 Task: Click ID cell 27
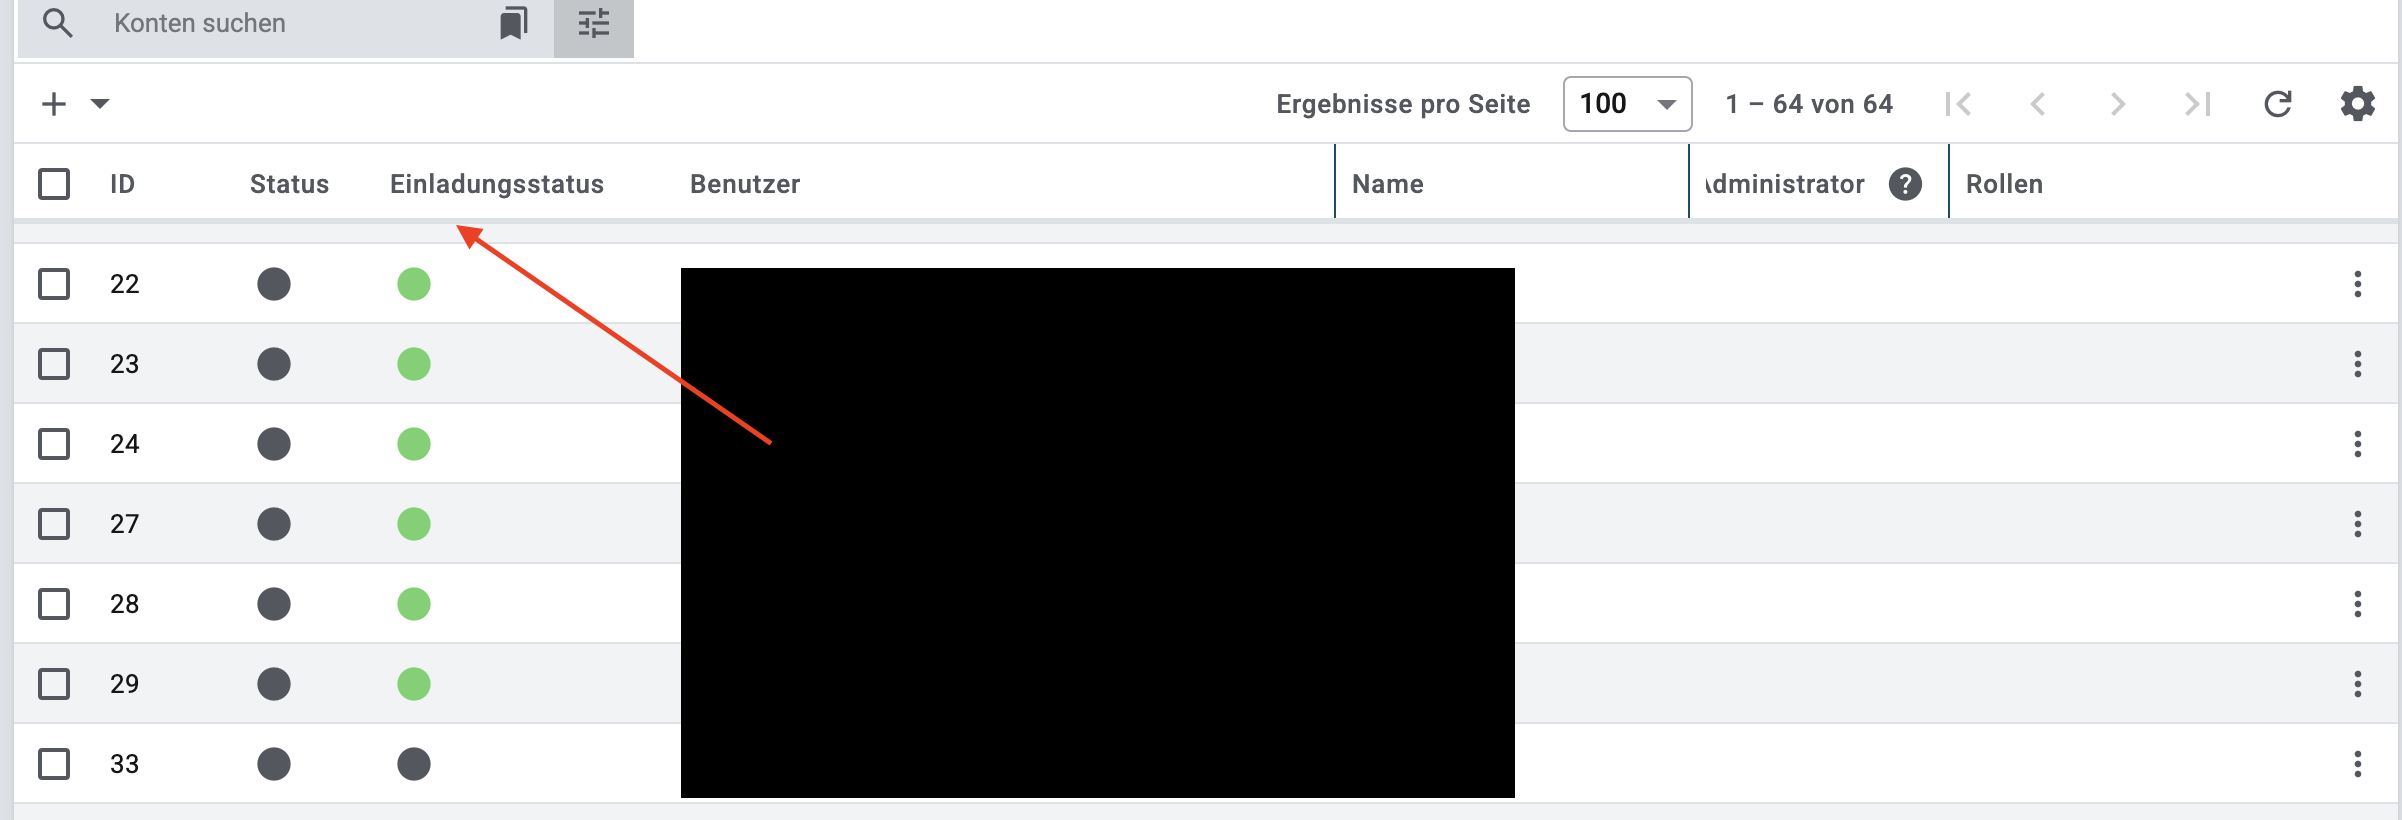[124, 524]
